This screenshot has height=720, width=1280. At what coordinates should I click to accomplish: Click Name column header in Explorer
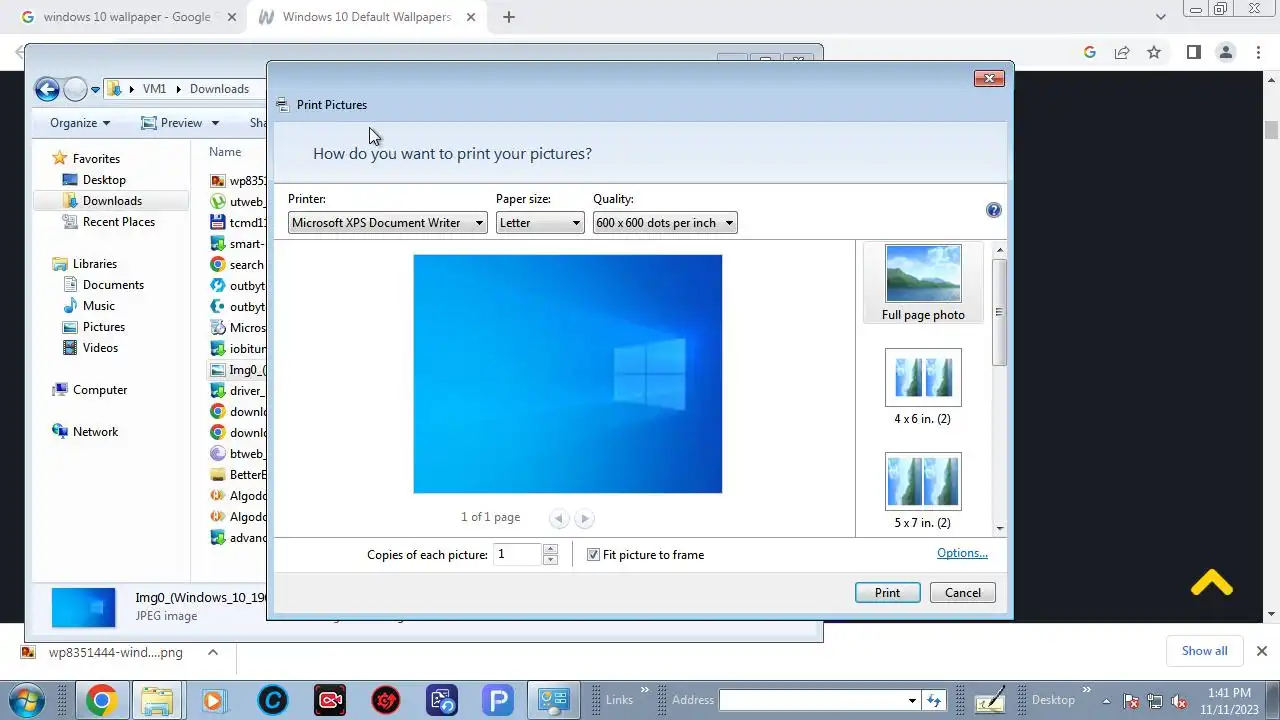pyautogui.click(x=225, y=152)
